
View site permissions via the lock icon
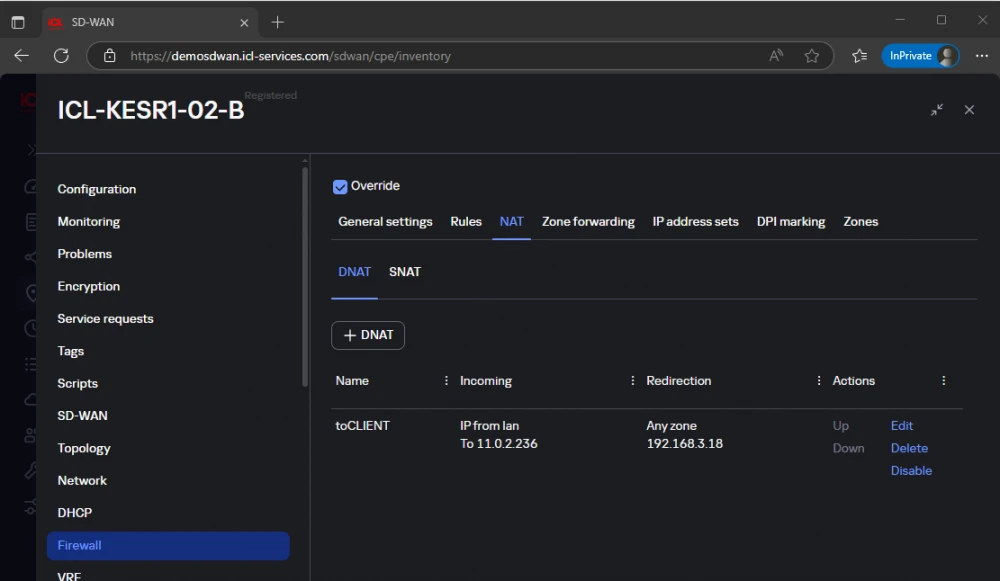110,56
